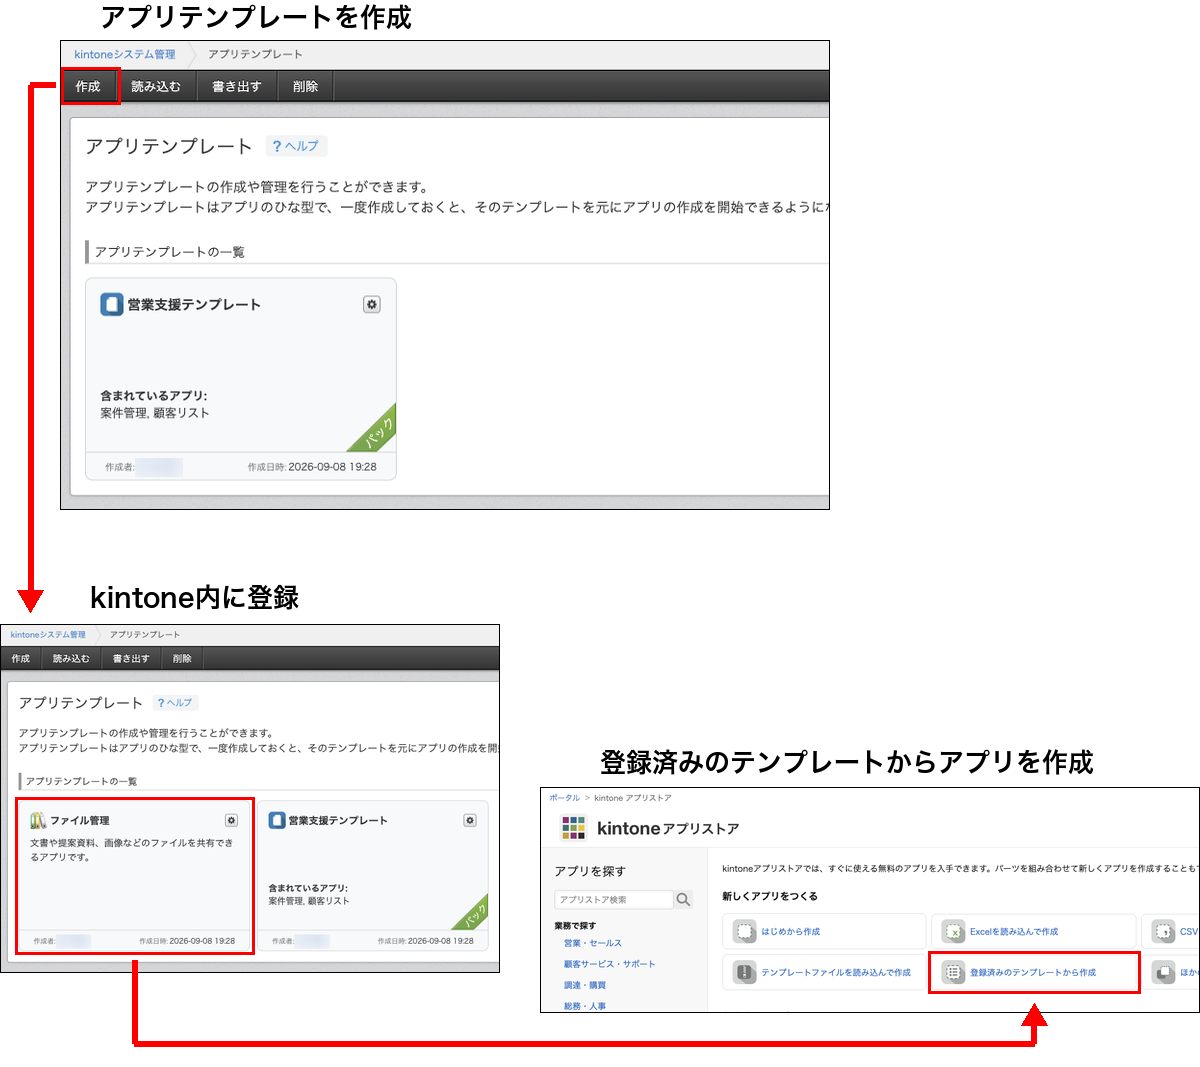Click the kintone アプリストア logo icon
Image resolution: width=1200 pixels, height=1067 pixels.
(573, 828)
